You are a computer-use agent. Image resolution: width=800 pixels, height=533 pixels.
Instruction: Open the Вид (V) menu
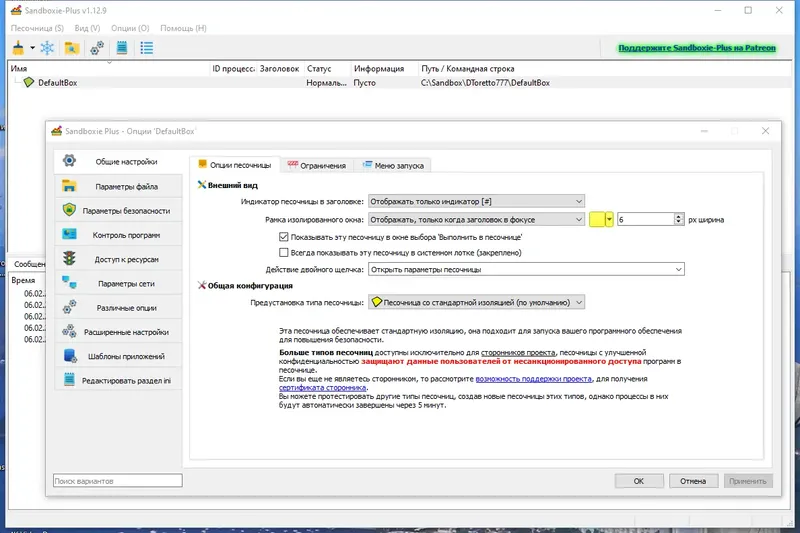[87, 28]
